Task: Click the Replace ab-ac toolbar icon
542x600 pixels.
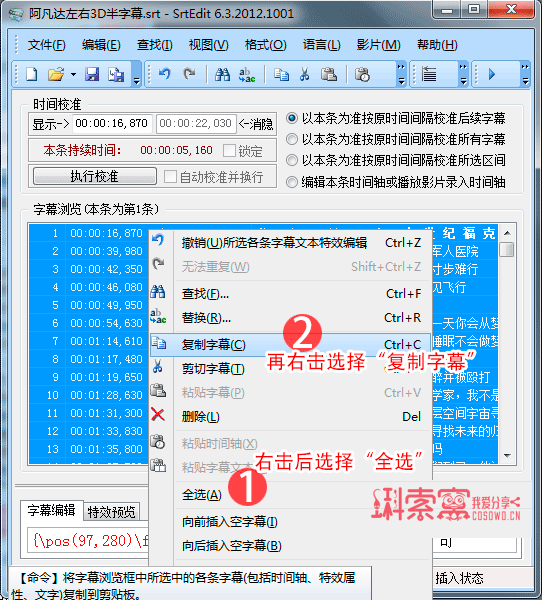Action: tap(247, 75)
